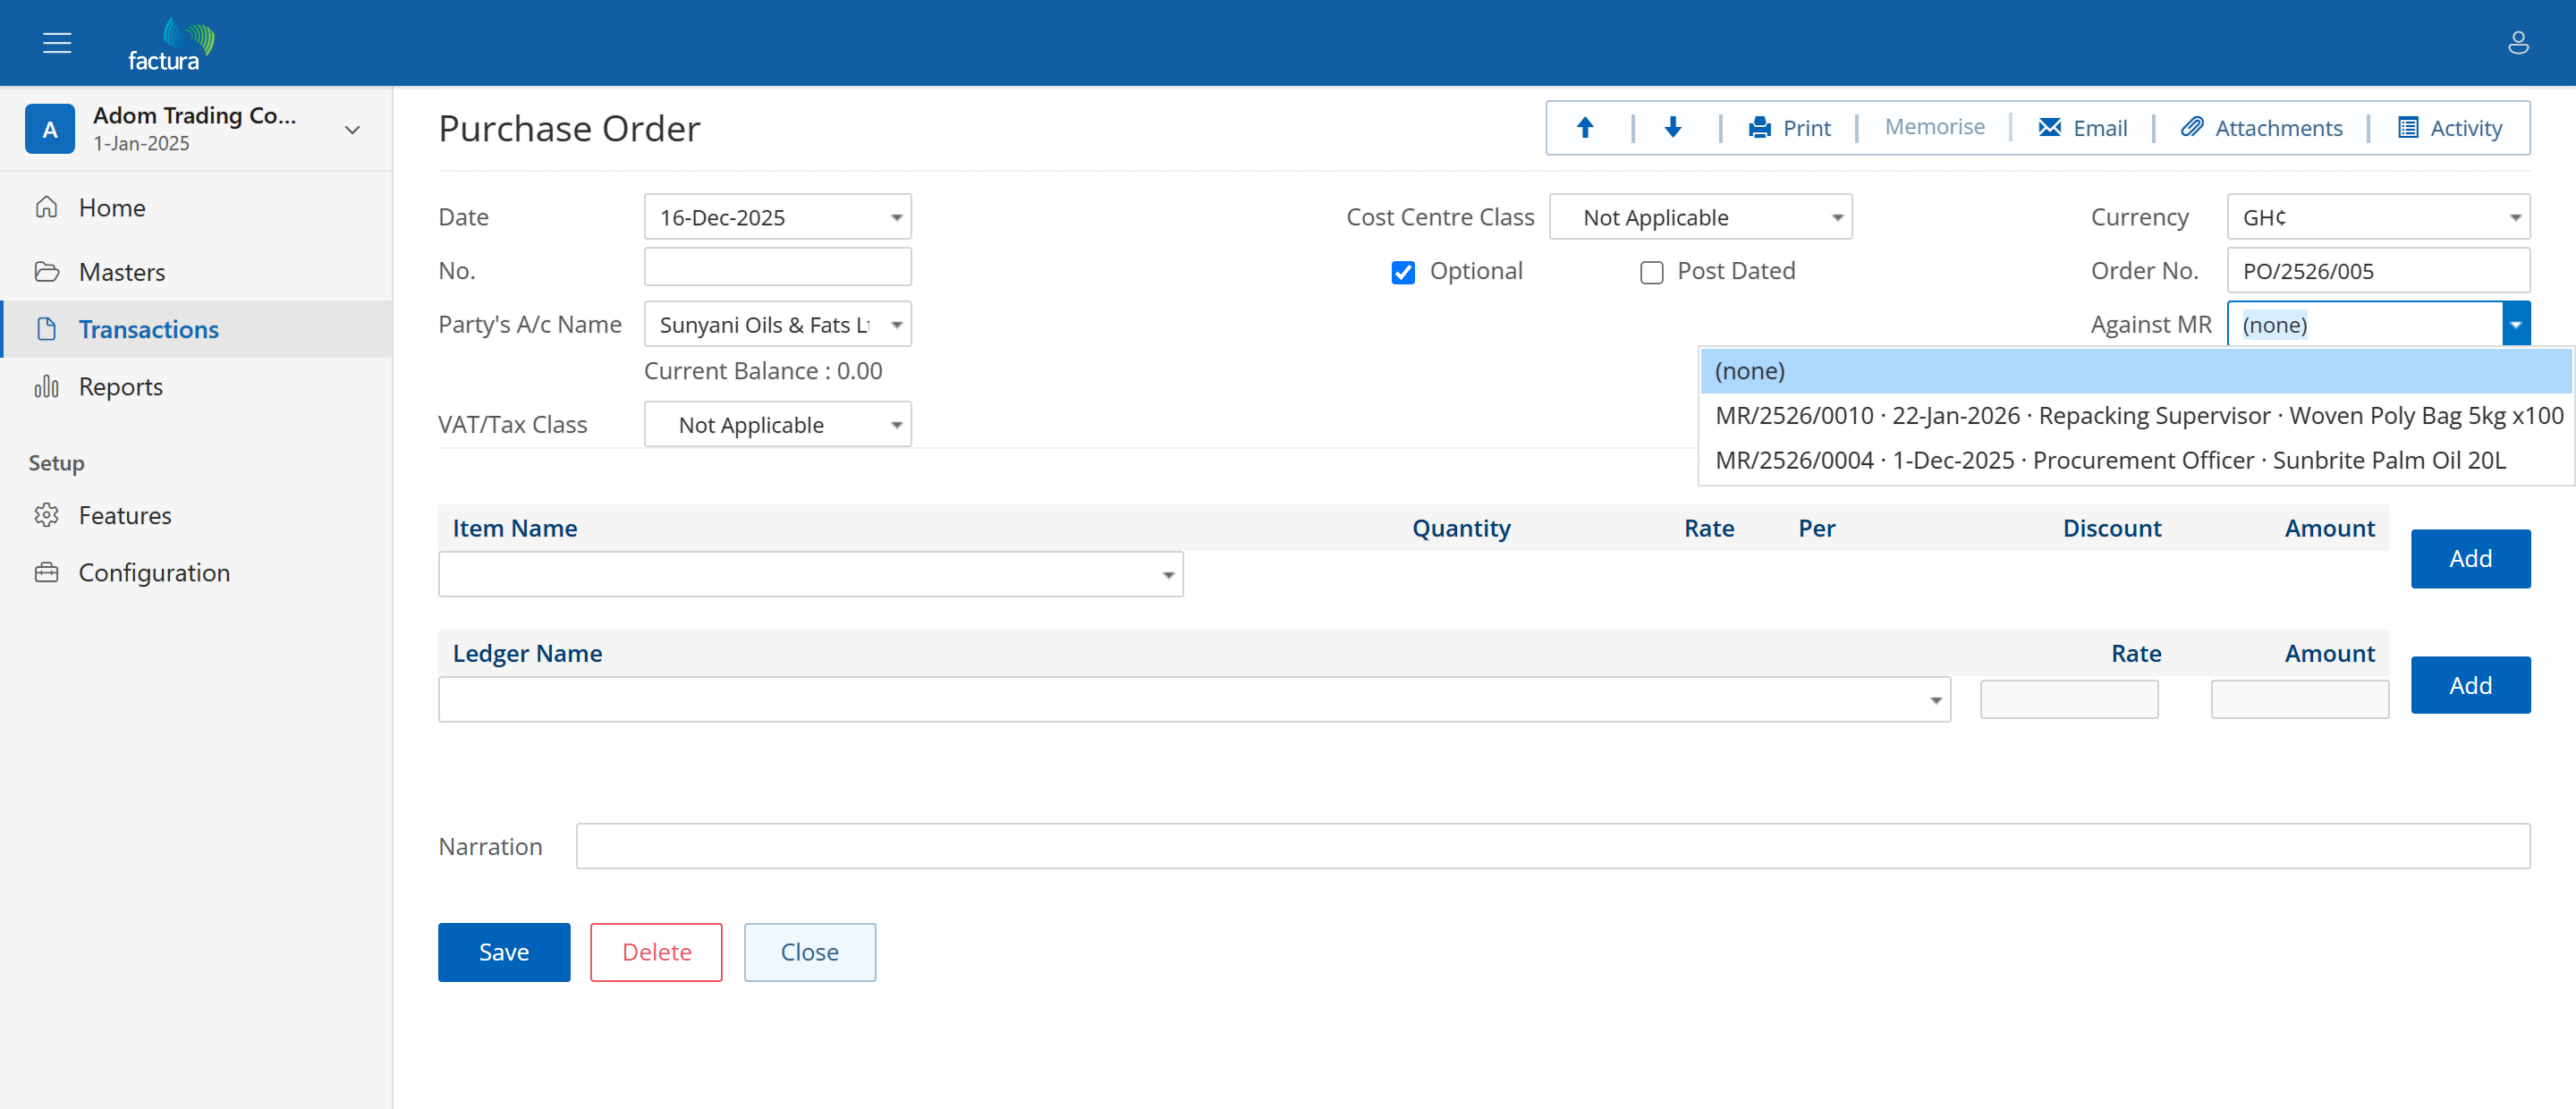2576x1109 pixels.
Task: Open the Currency dropdown
Action: click(x=2515, y=217)
